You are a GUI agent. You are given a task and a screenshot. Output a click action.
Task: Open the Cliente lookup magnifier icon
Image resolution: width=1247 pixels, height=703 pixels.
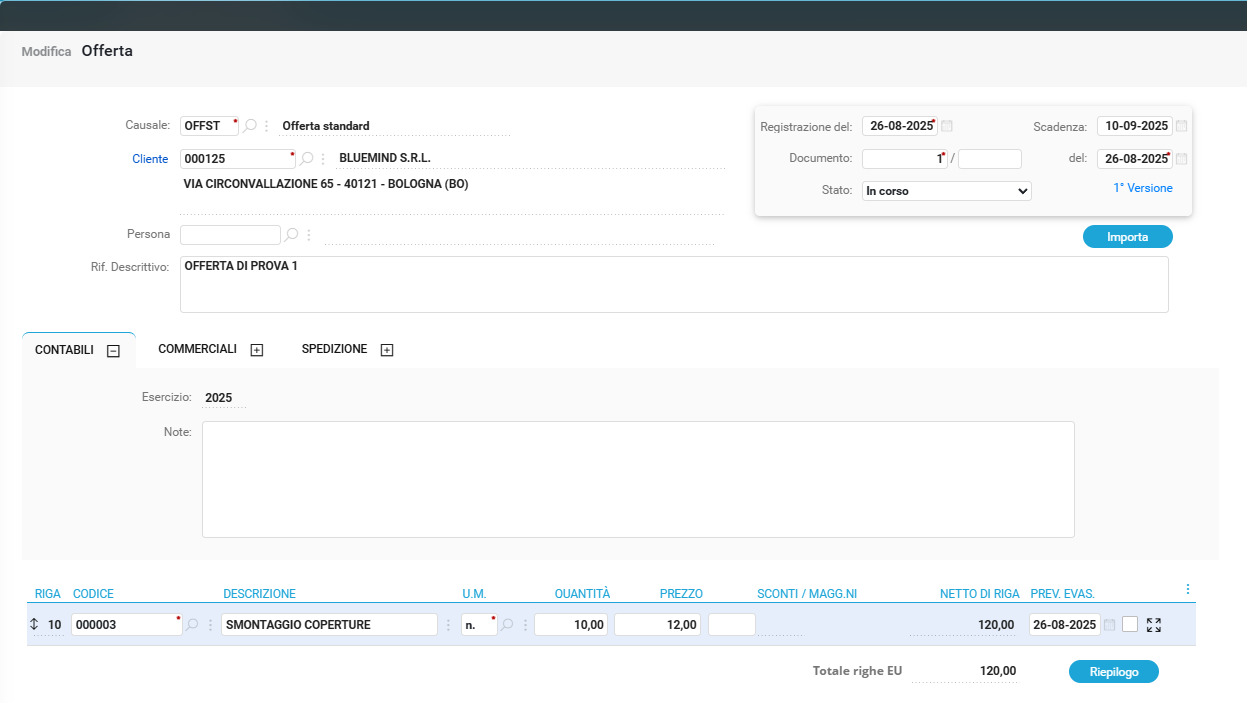[307, 158]
